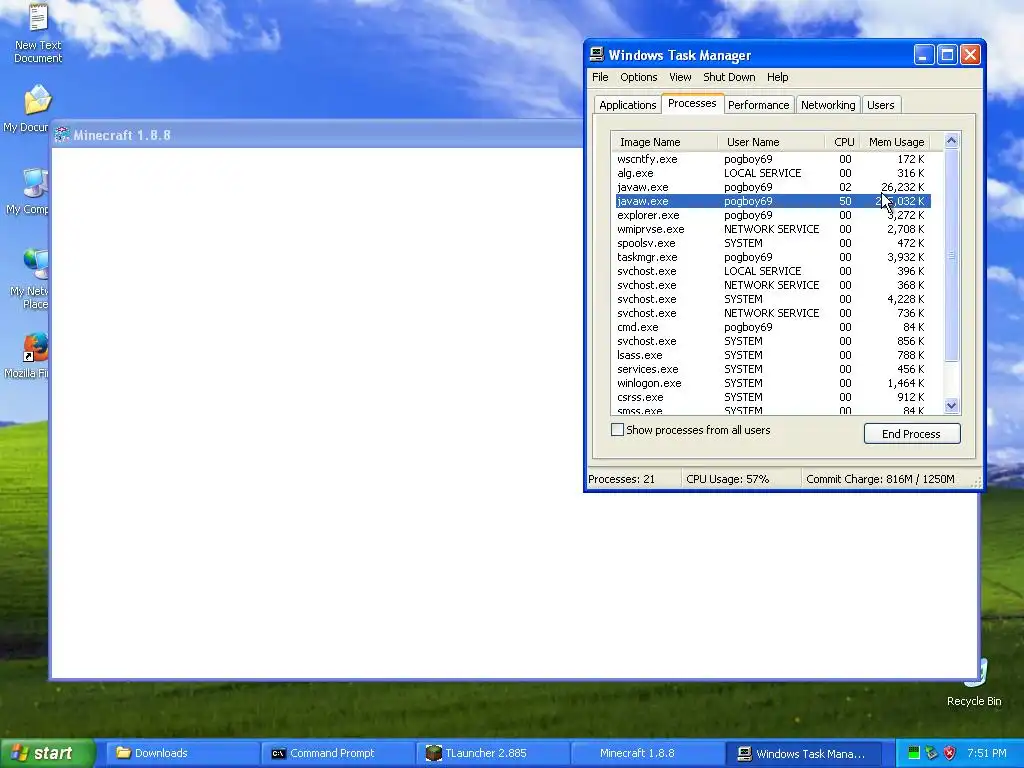Switch to the Applications tab
This screenshot has height=768, width=1024.
coord(628,105)
